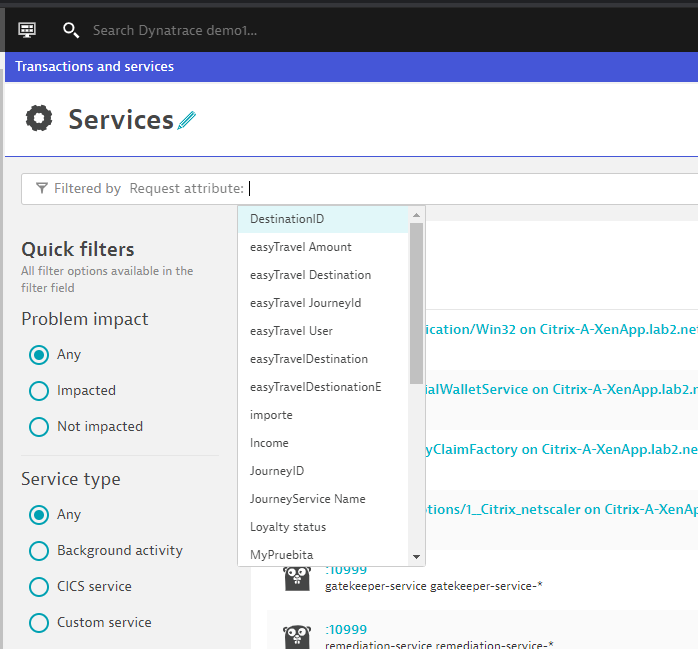The width and height of the screenshot is (698, 649).
Task: Pick JourneyID from the dropdown list
Action: point(323,471)
